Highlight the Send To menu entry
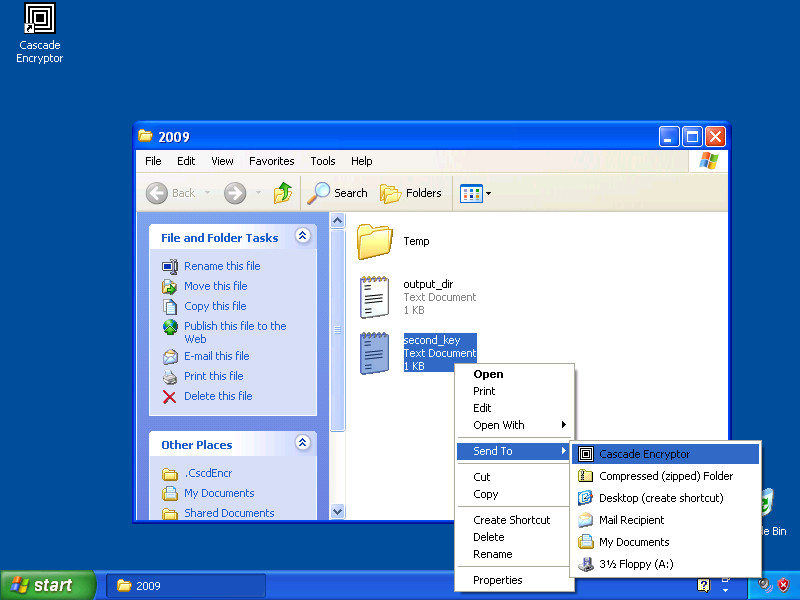Viewport: 800px width, 600px height. pos(514,451)
